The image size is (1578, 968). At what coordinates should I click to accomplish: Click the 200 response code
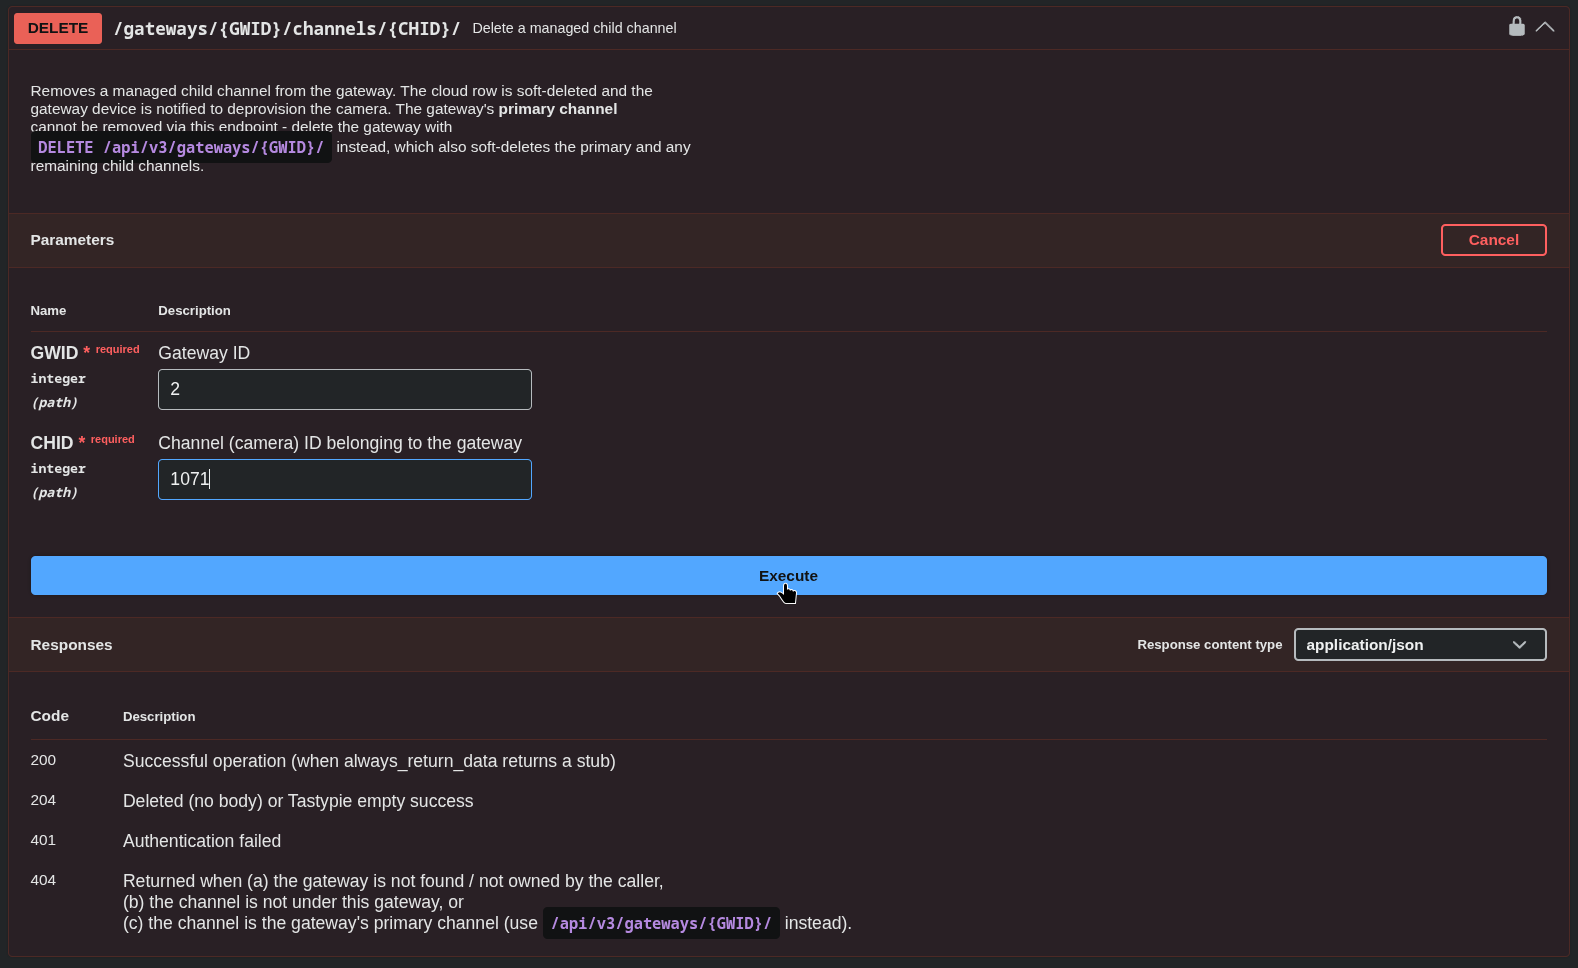[43, 760]
